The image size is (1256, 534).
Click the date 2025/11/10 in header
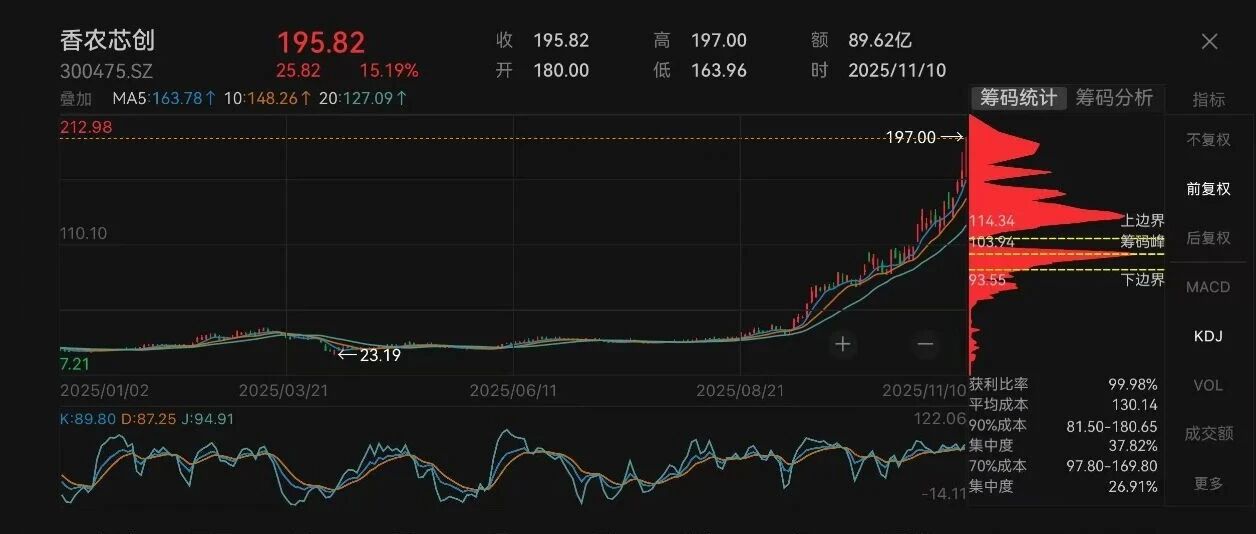point(897,71)
